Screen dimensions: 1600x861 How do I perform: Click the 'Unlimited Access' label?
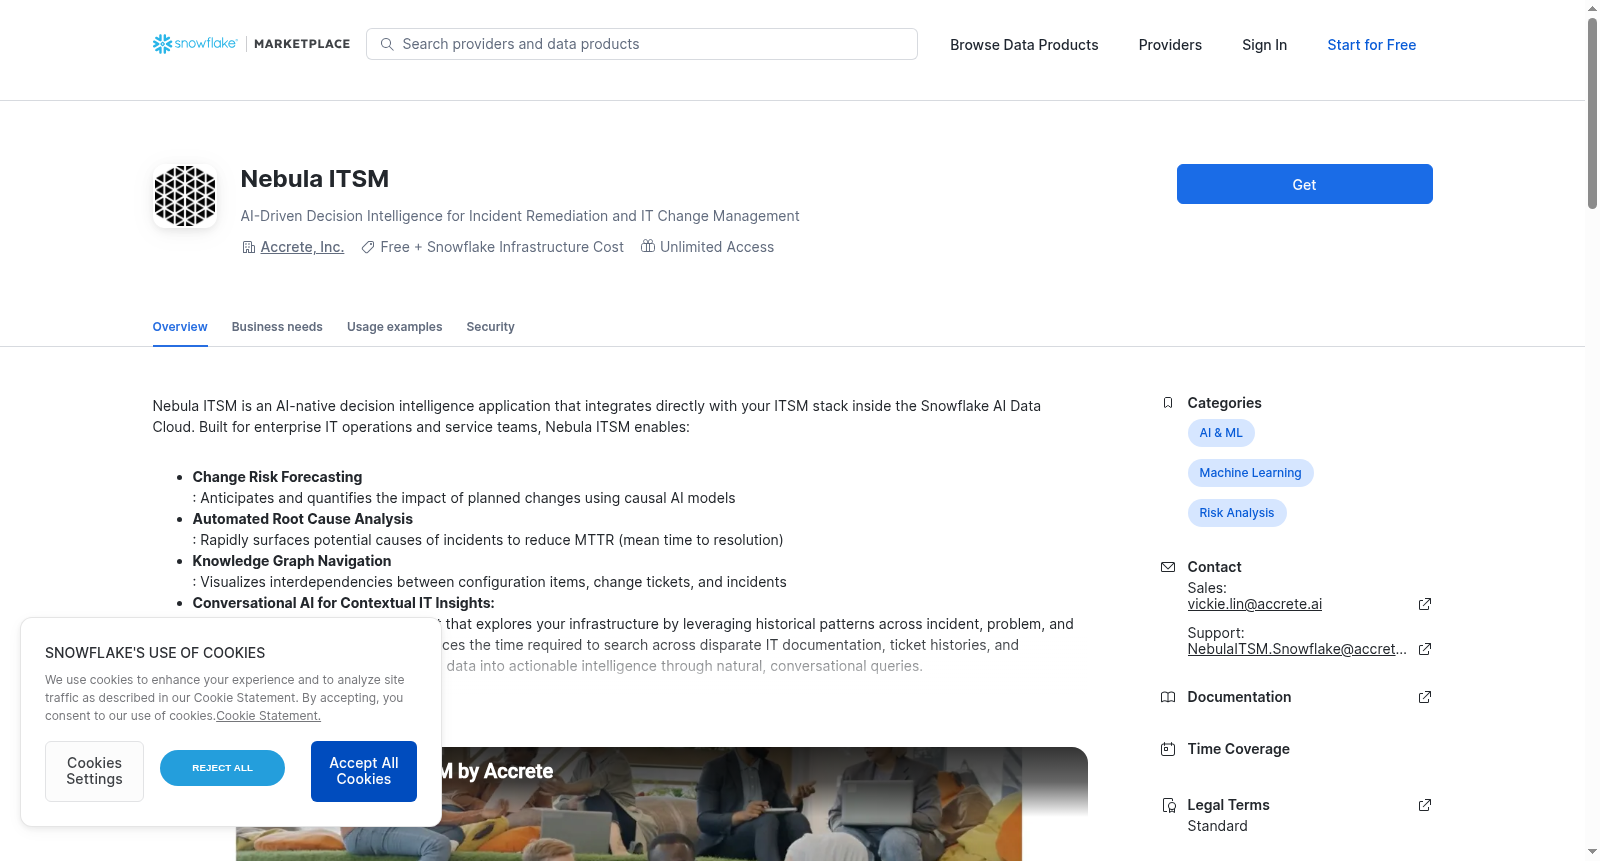pos(717,247)
